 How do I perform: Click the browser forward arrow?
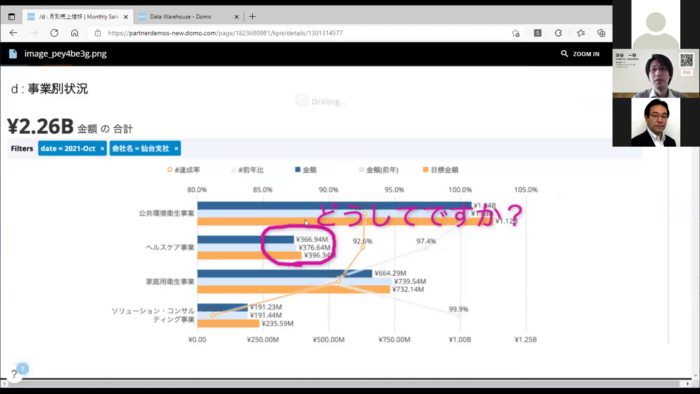point(34,33)
